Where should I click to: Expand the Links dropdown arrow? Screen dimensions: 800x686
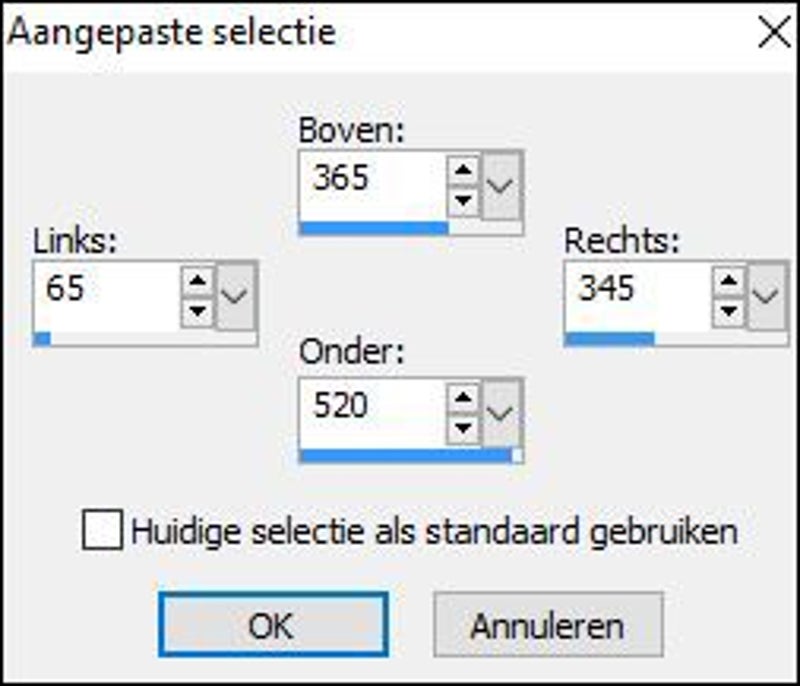236,295
